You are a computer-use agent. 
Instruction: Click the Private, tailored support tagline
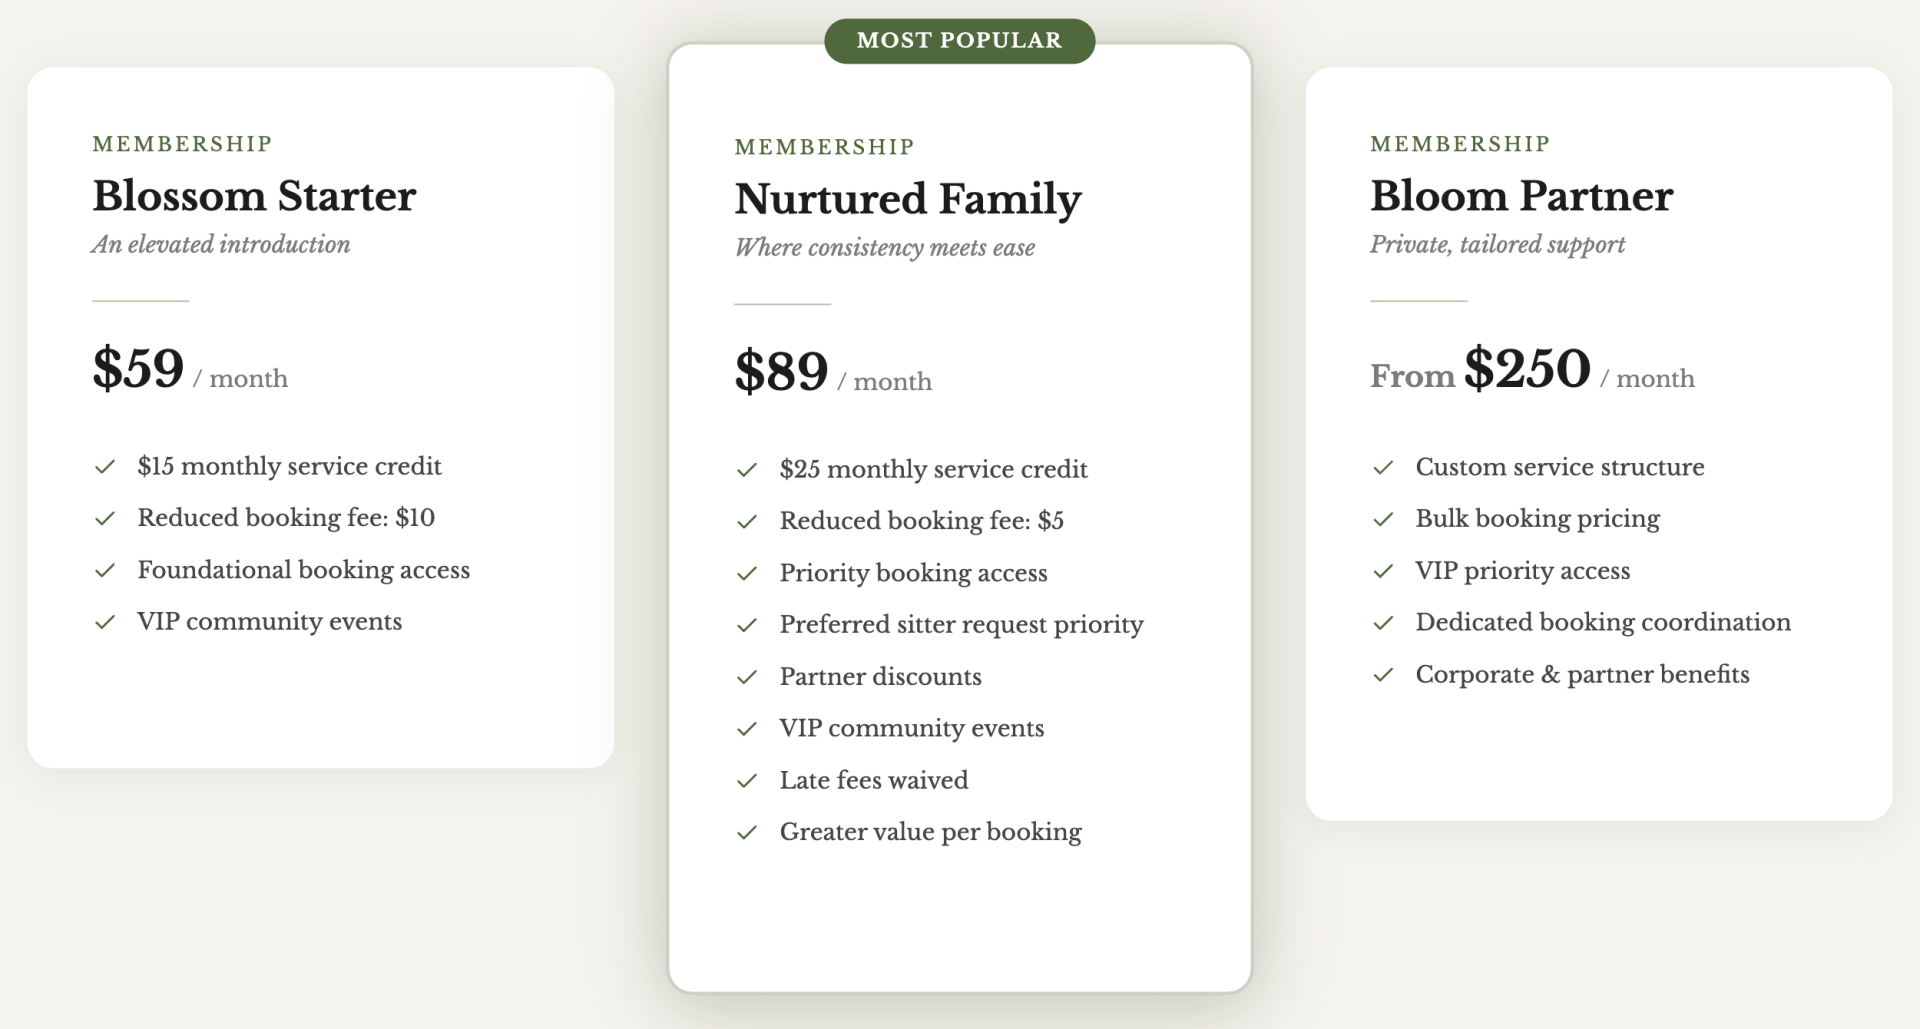click(x=1497, y=245)
